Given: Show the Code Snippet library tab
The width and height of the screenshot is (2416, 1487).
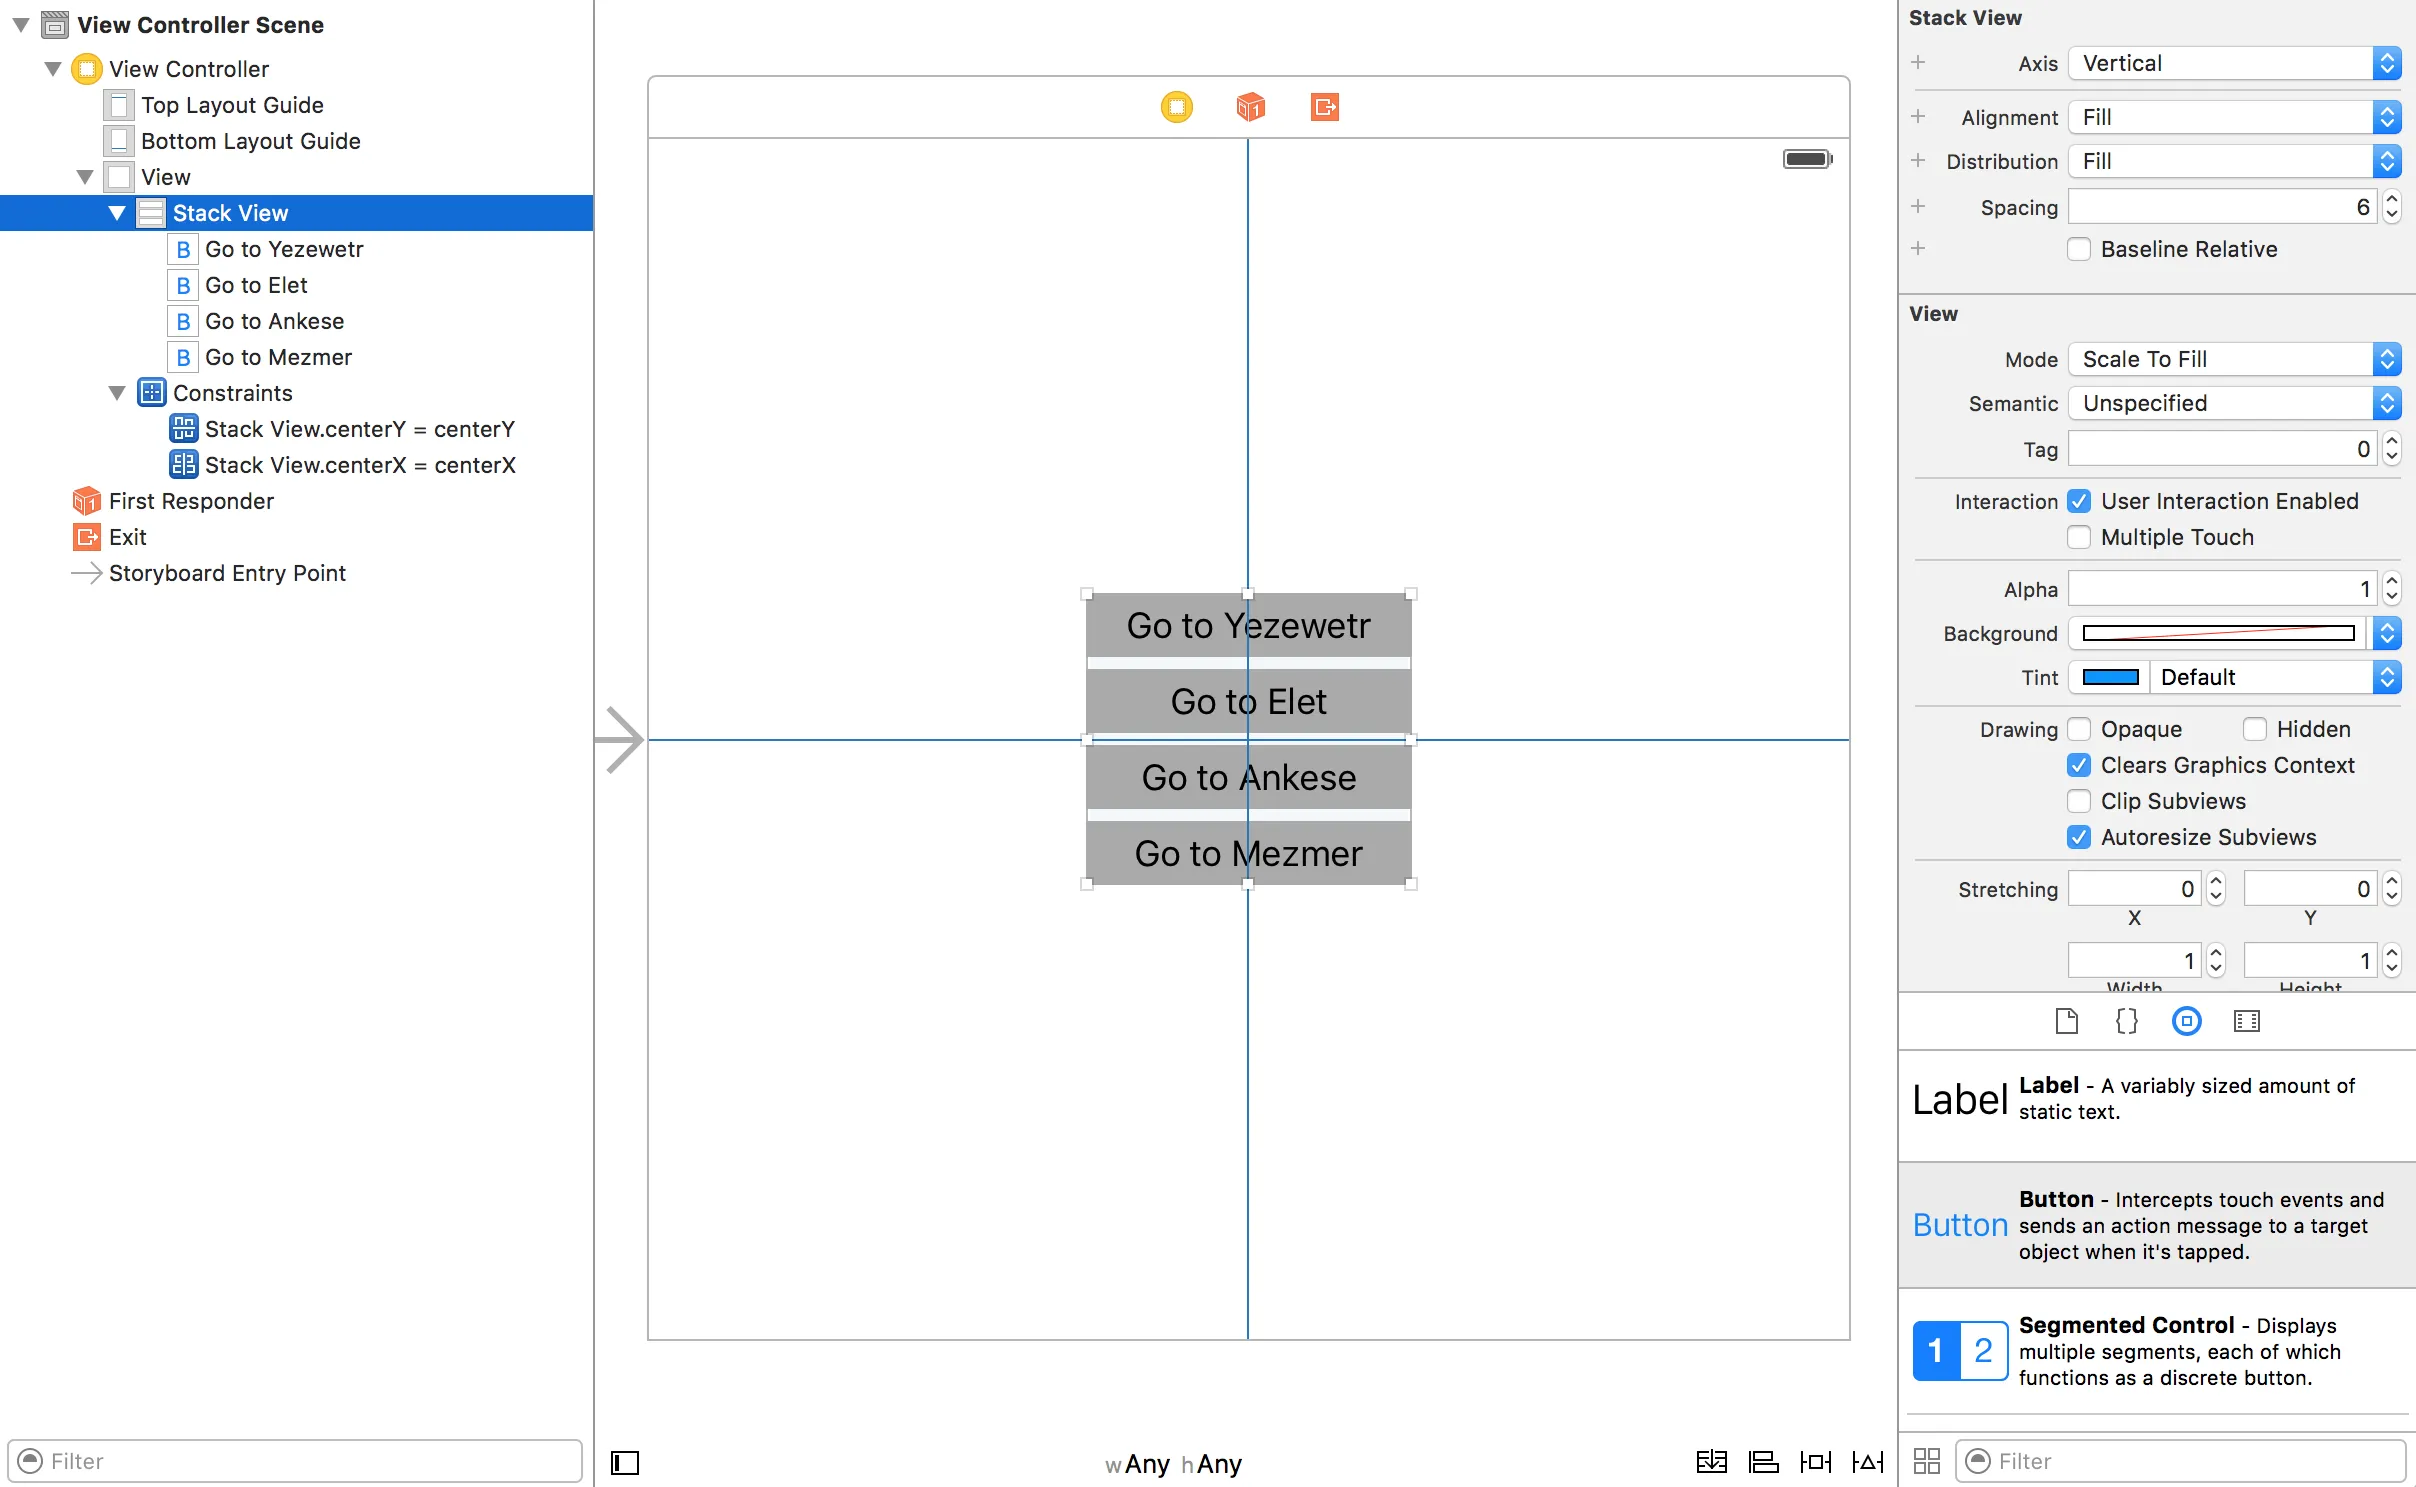Looking at the screenshot, I should [x=2126, y=1021].
